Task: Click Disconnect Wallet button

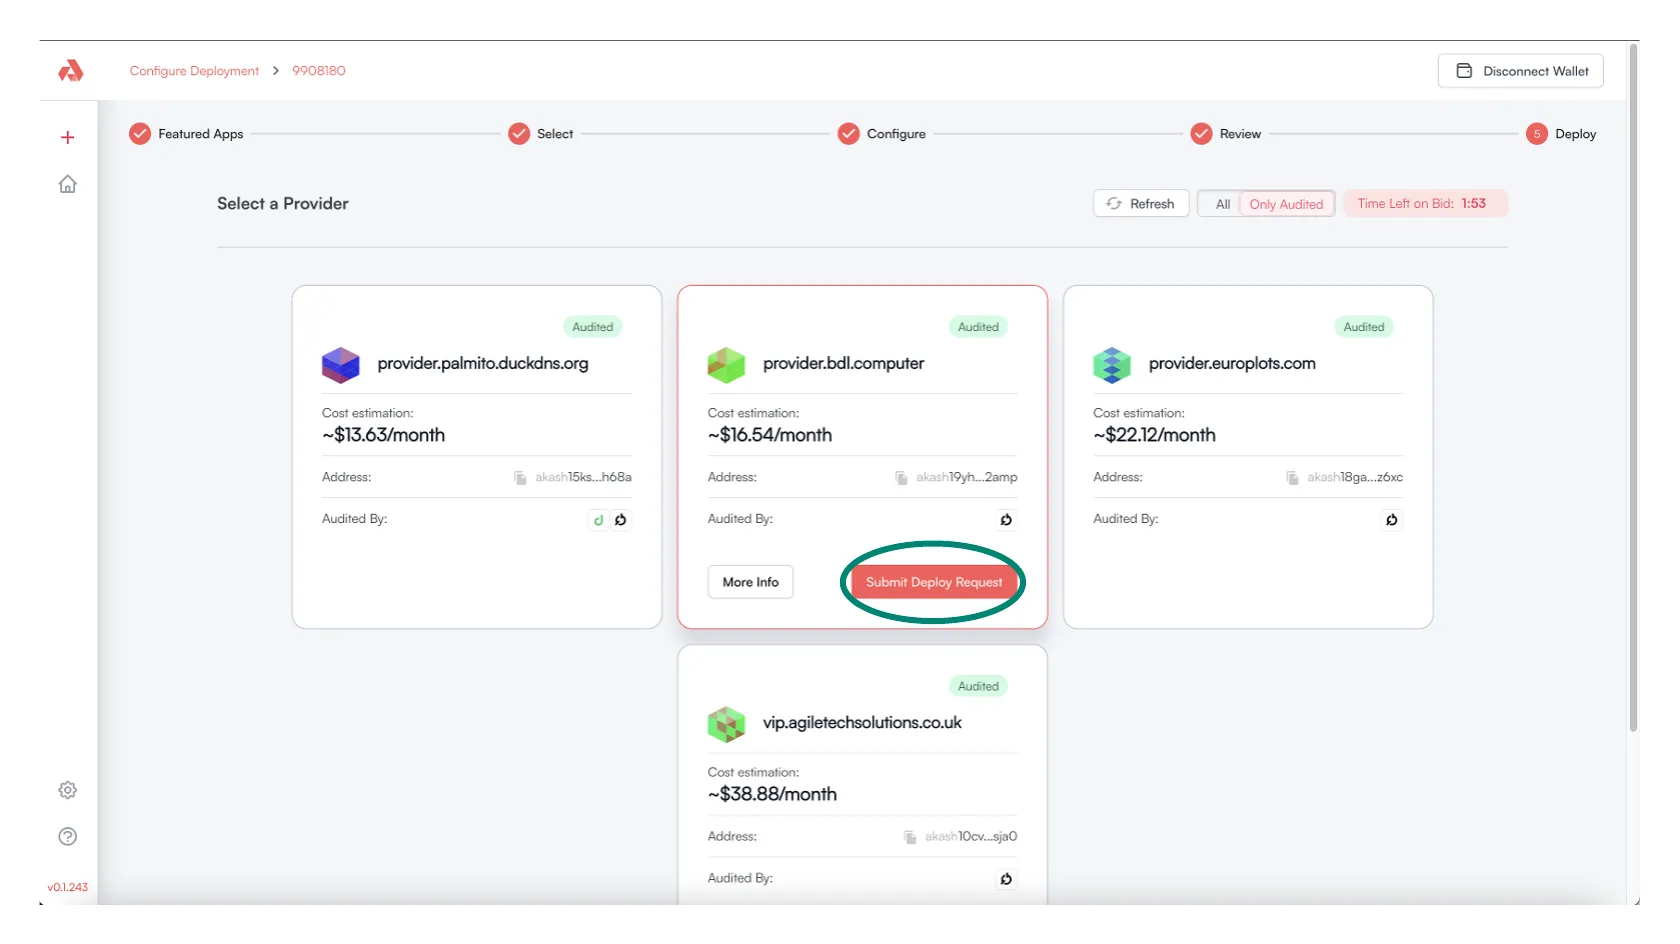Action: pos(1520,71)
